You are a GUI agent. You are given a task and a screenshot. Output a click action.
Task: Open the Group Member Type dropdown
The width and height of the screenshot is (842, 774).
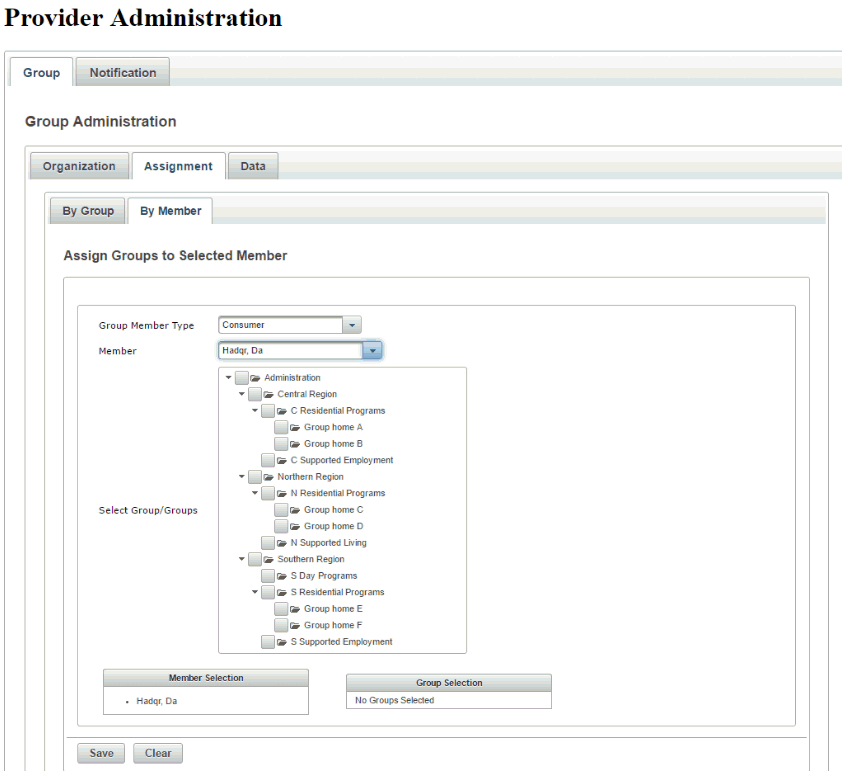tap(351, 325)
